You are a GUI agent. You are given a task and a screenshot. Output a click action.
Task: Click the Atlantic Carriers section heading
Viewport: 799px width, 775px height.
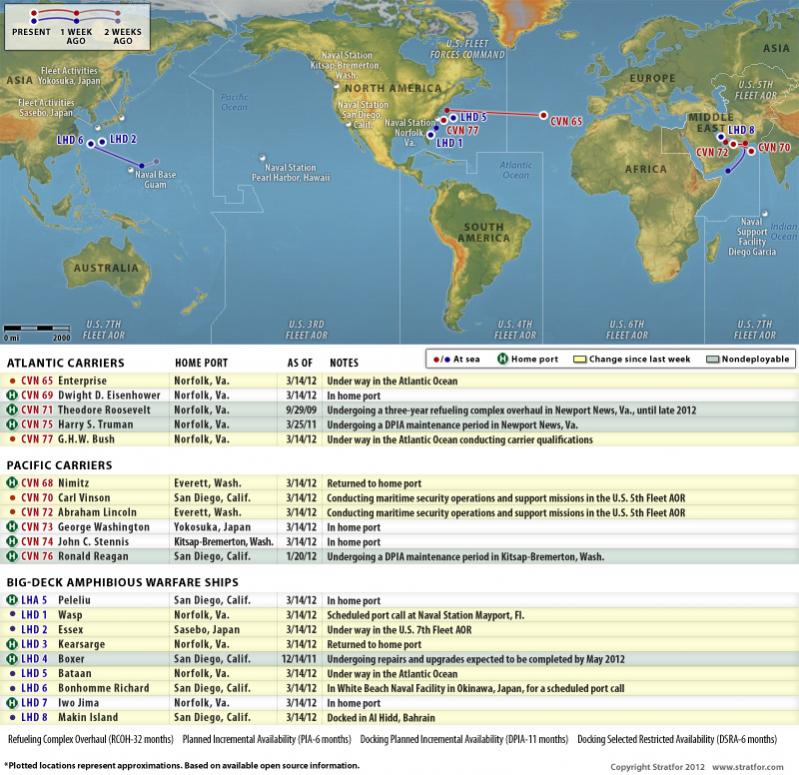[65, 363]
